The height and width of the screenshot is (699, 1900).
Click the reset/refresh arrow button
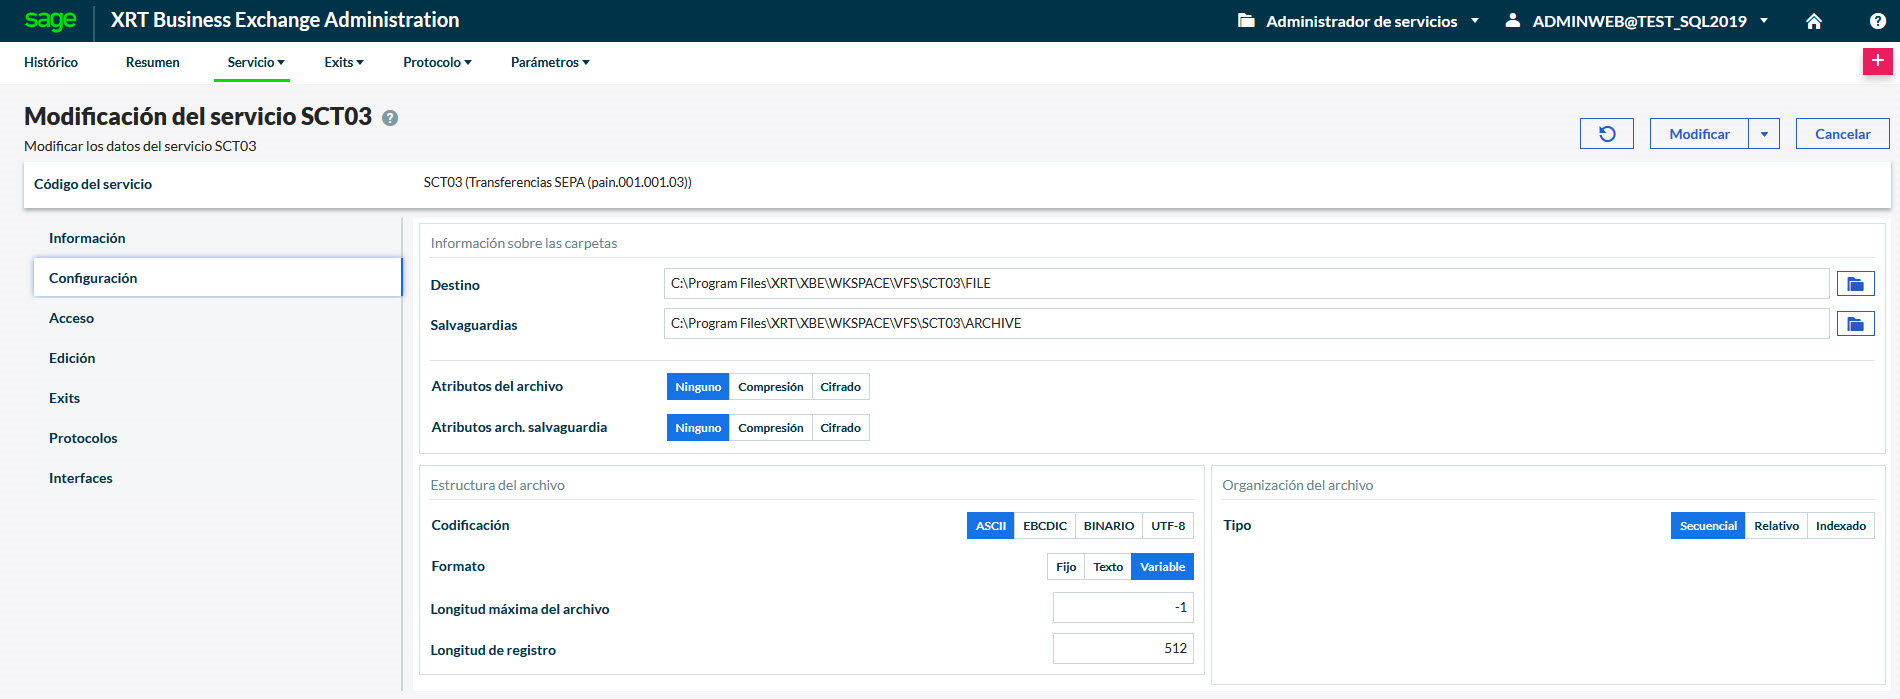[x=1606, y=134]
